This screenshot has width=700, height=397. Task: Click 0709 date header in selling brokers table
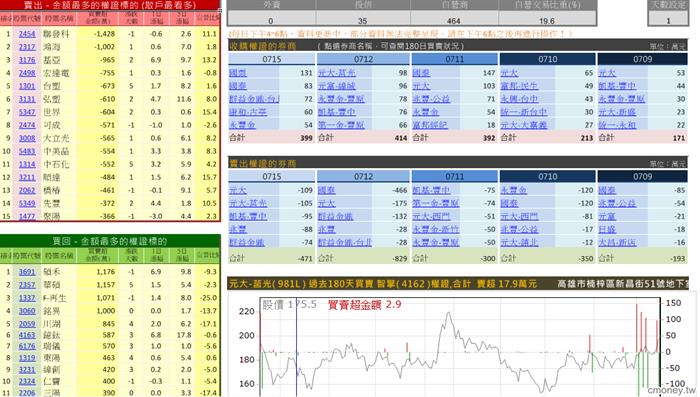[642, 176]
